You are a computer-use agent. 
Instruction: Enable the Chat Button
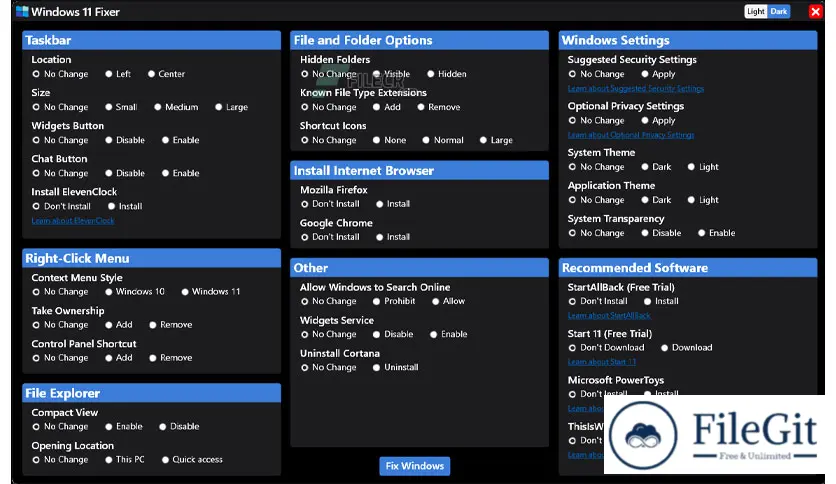pos(181,173)
